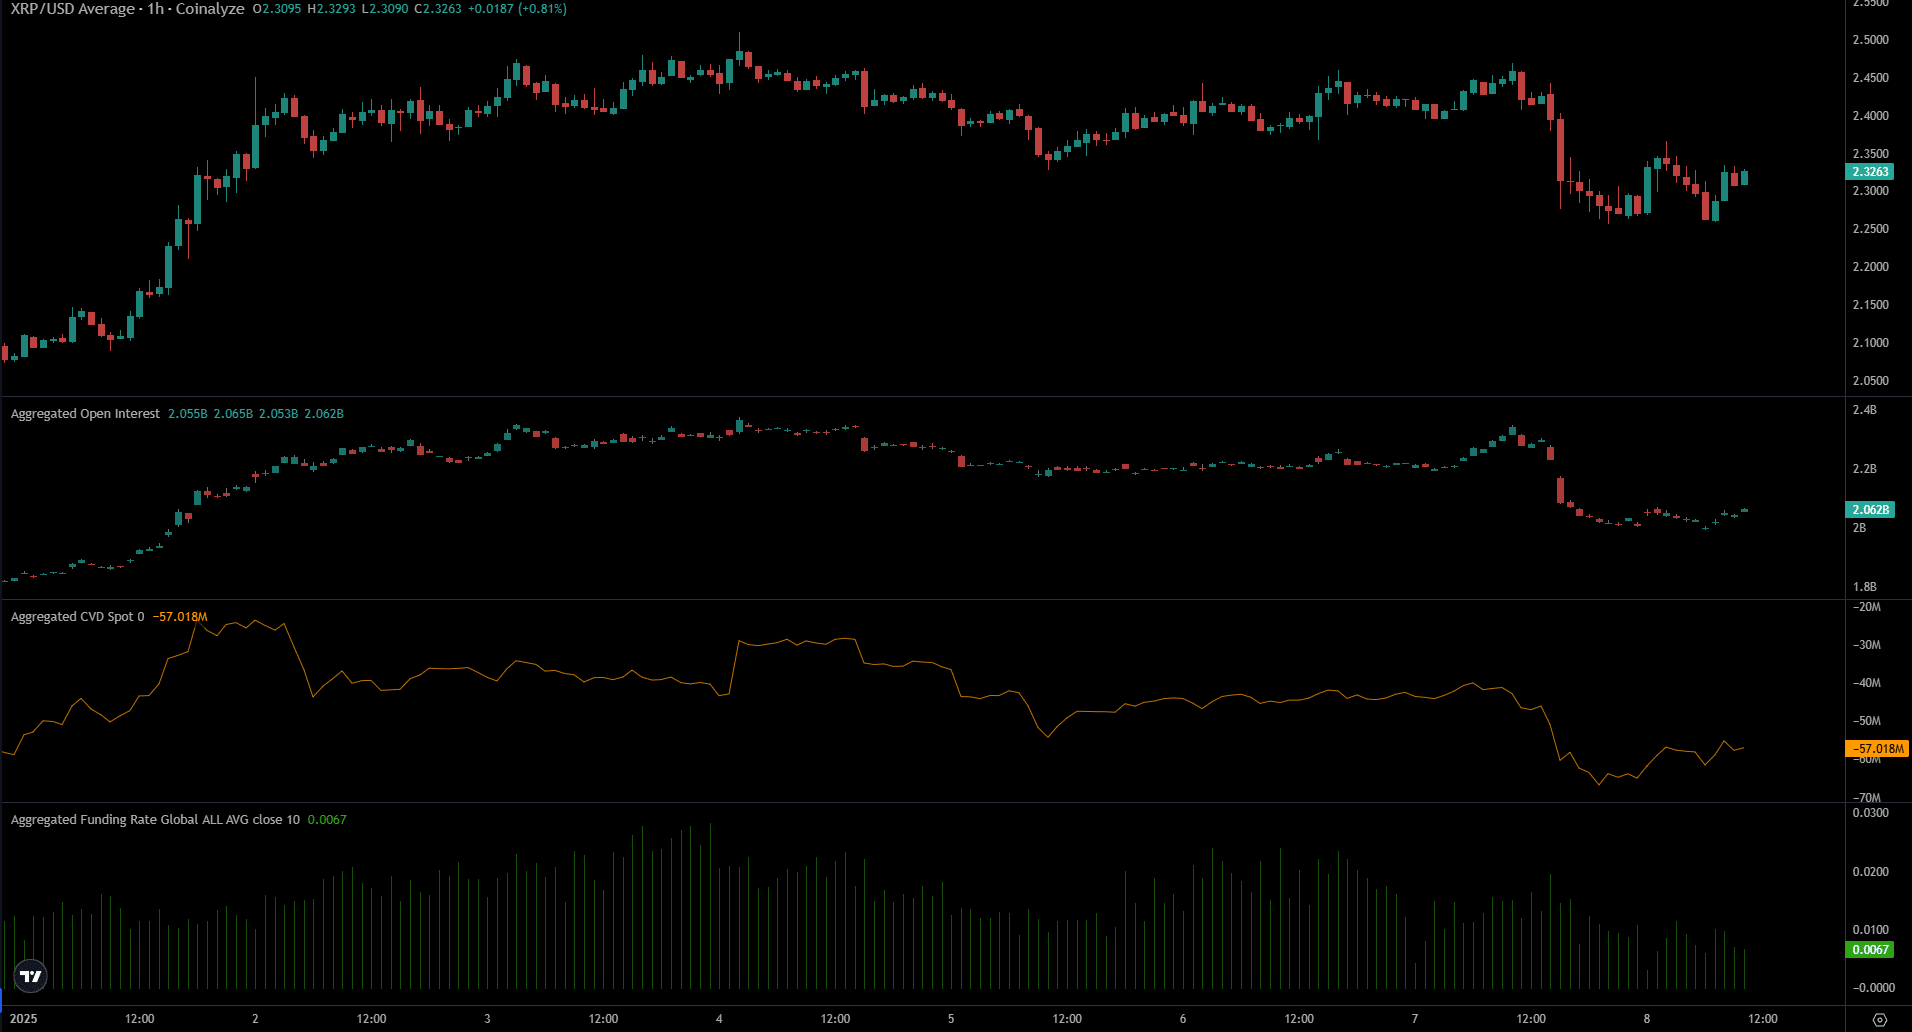Viewport: 1912px width, 1032px height.
Task: Click the 0.0200 level on funding scale
Action: click(1870, 872)
